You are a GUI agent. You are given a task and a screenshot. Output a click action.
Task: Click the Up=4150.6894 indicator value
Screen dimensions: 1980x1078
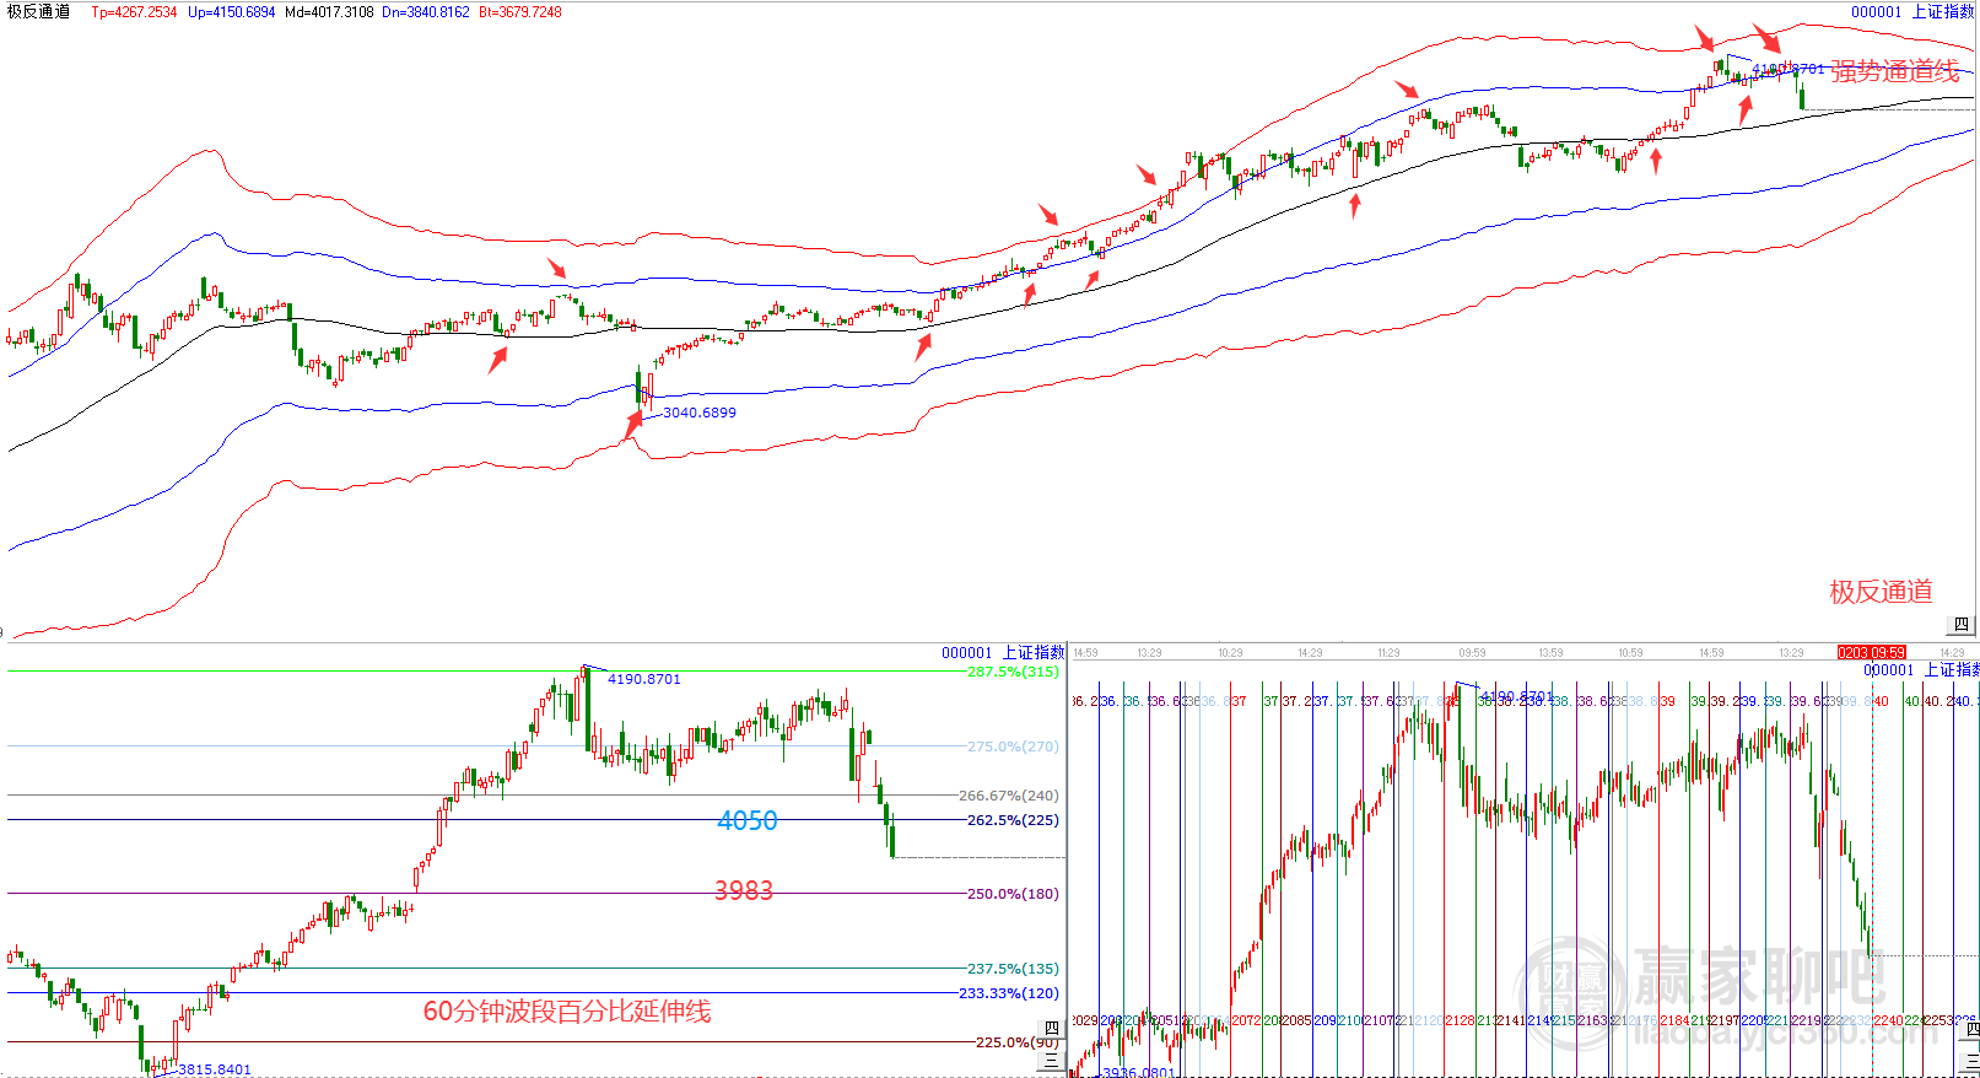click(231, 12)
